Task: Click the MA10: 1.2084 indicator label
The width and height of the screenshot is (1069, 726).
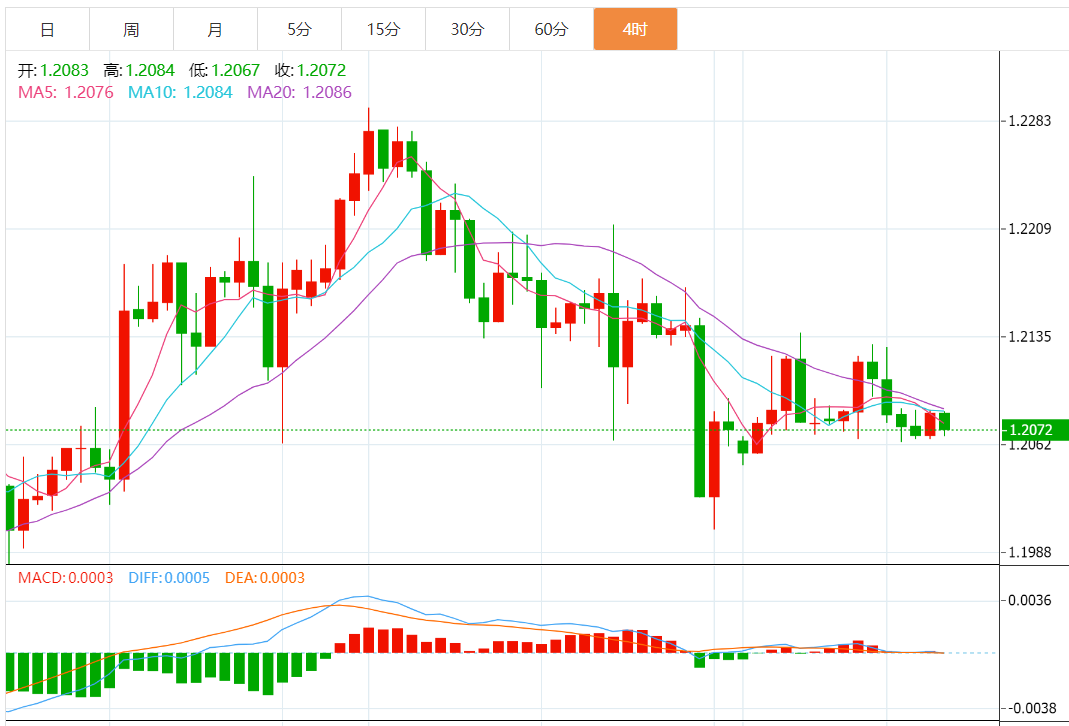Action: coord(180,92)
